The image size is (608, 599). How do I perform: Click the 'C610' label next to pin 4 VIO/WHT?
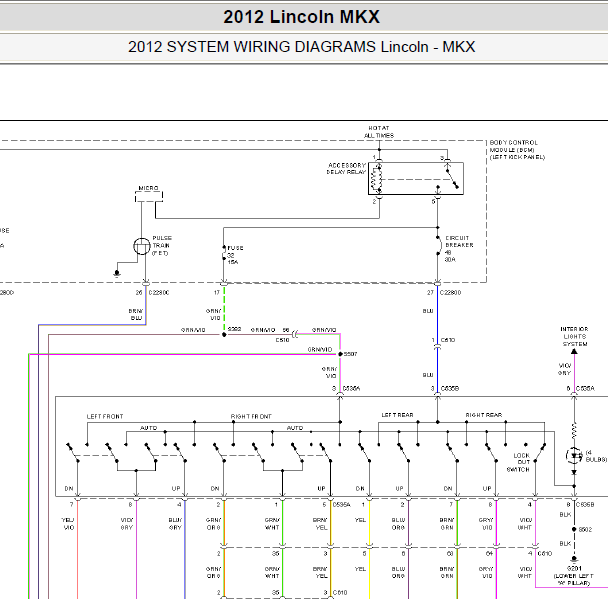544,554
